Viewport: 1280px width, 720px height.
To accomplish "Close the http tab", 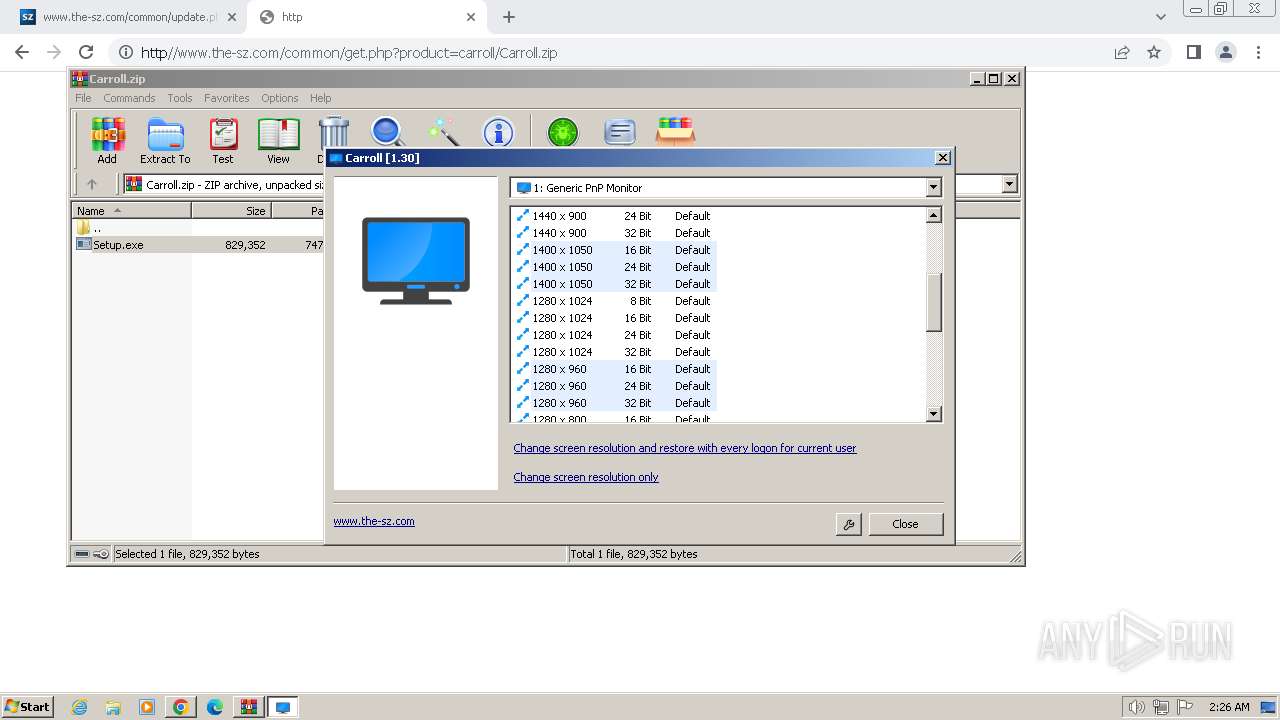I will click(x=471, y=17).
